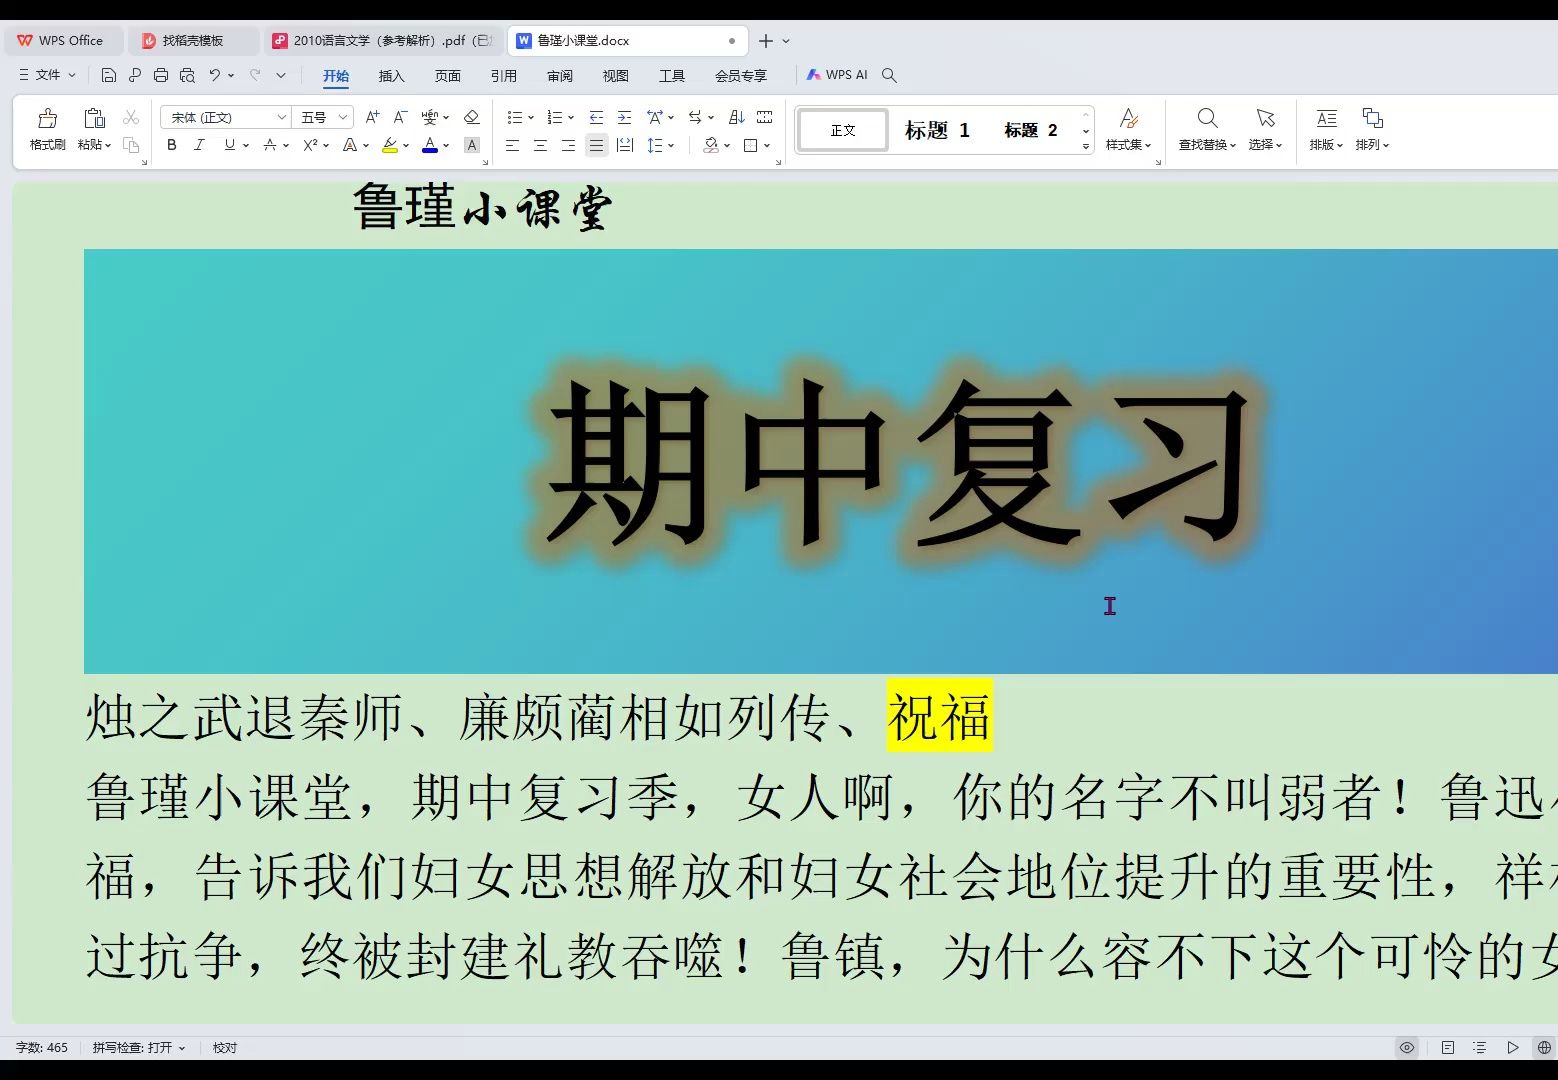Viewport: 1558px width, 1080px height.
Task: Switch to the 视图 ribbon tab
Action: (616, 76)
